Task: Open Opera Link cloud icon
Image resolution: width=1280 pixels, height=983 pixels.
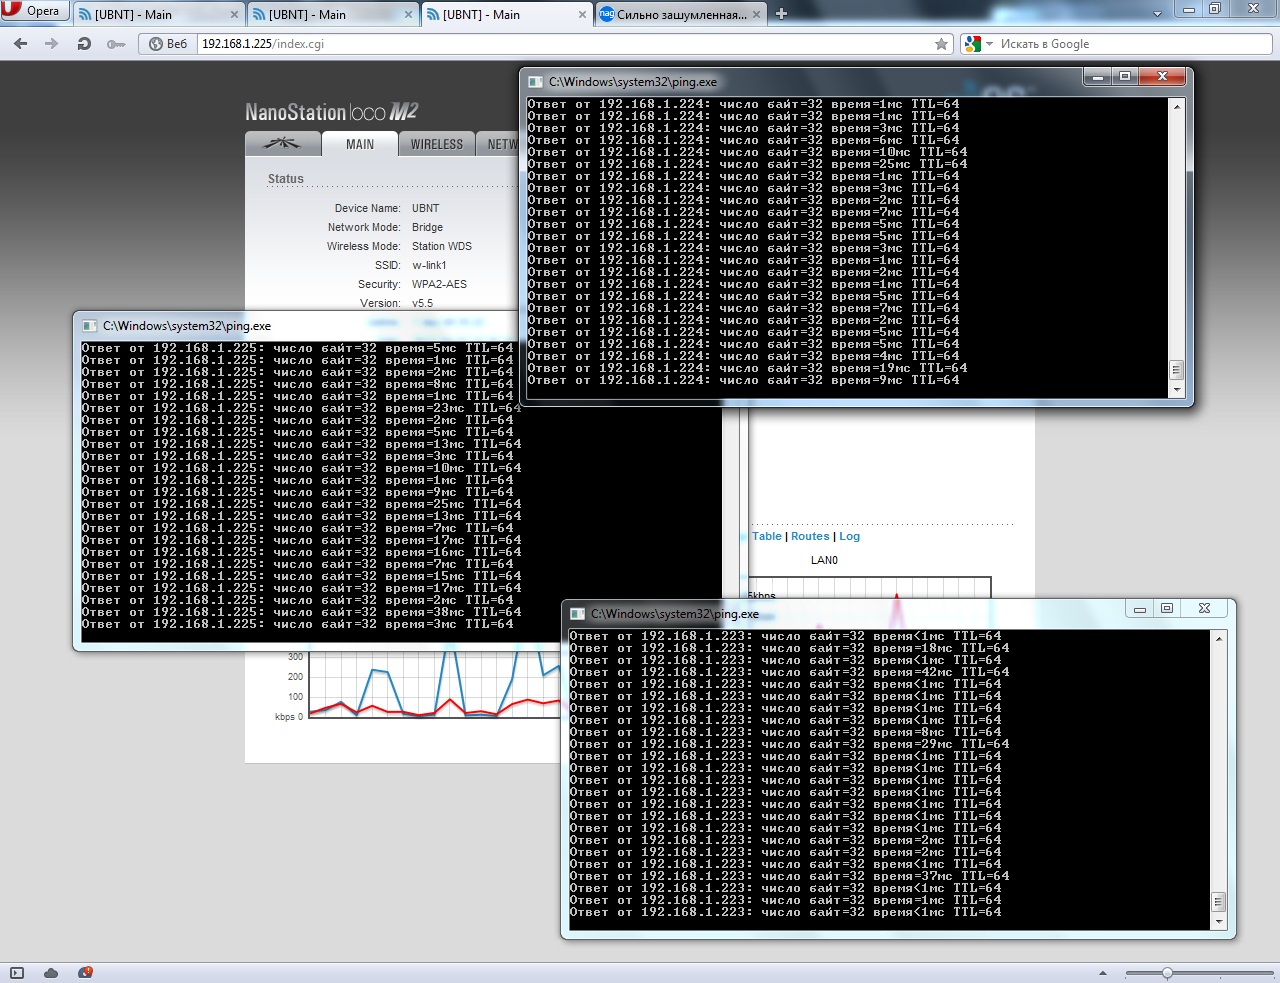Action: tap(51, 972)
